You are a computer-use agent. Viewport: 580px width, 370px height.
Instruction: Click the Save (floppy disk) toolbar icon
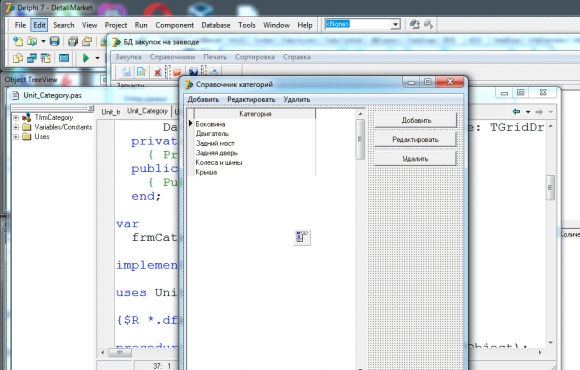click(x=54, y=41)
